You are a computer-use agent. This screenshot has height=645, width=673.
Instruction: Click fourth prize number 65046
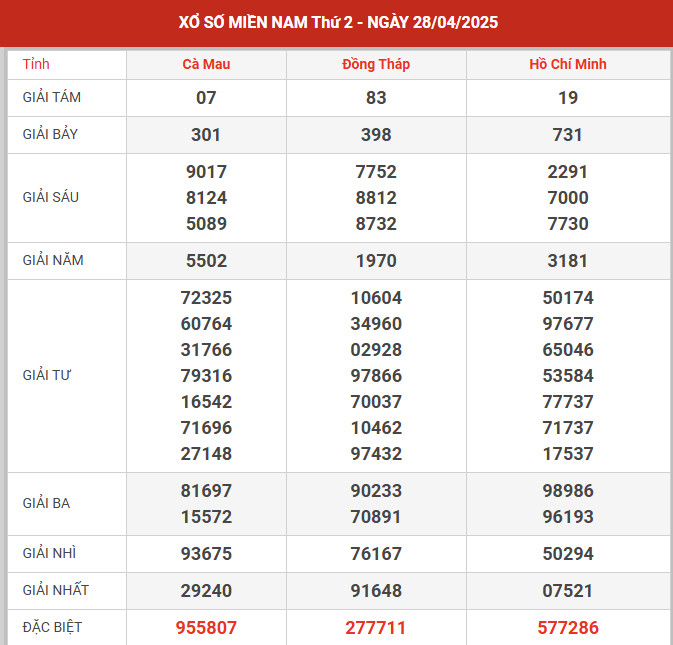pyautogui.click(x=568, y=350)
